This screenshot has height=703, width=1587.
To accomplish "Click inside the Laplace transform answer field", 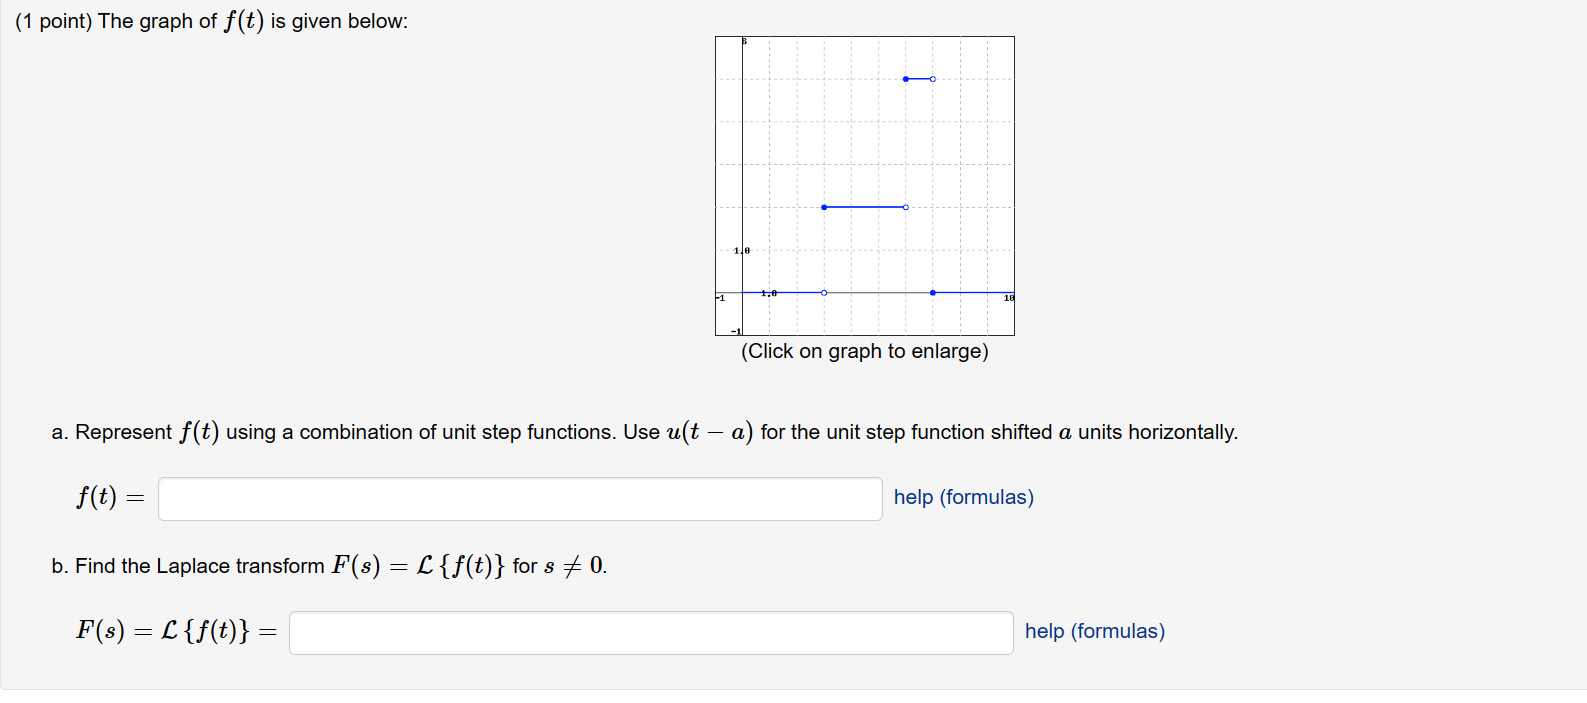I will coord(650,632).
